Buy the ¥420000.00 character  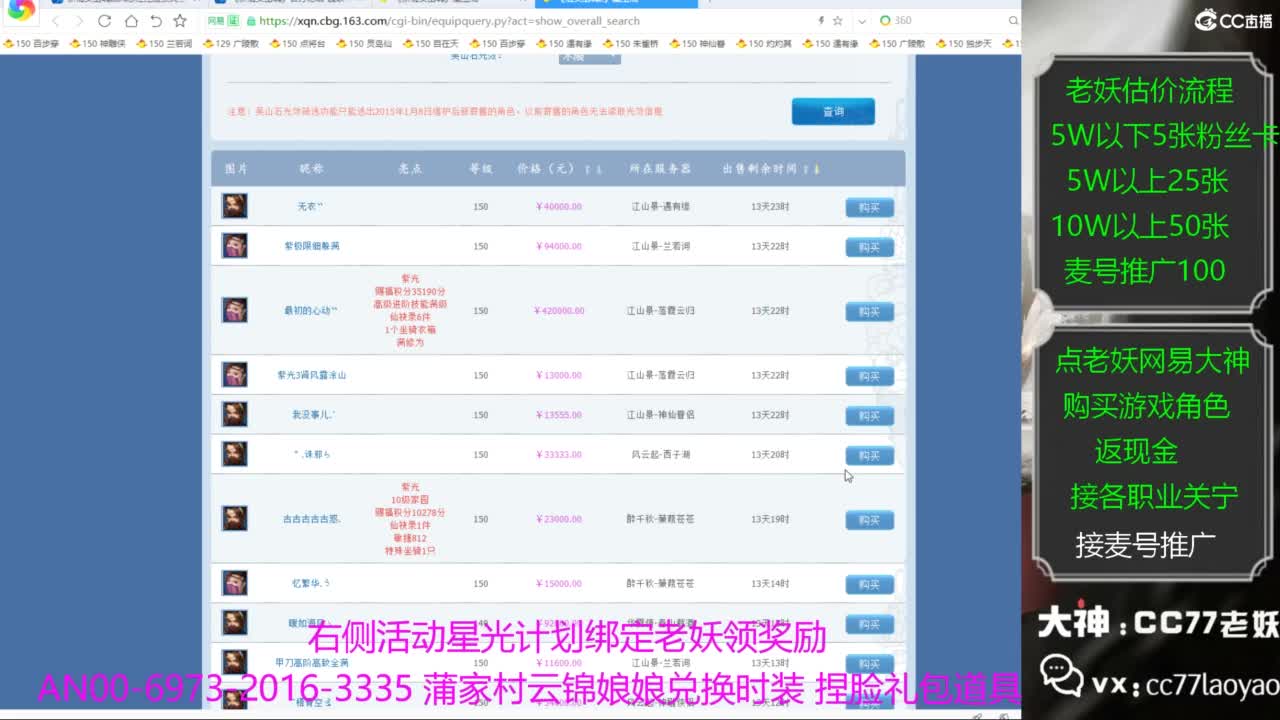pos(869,311)
